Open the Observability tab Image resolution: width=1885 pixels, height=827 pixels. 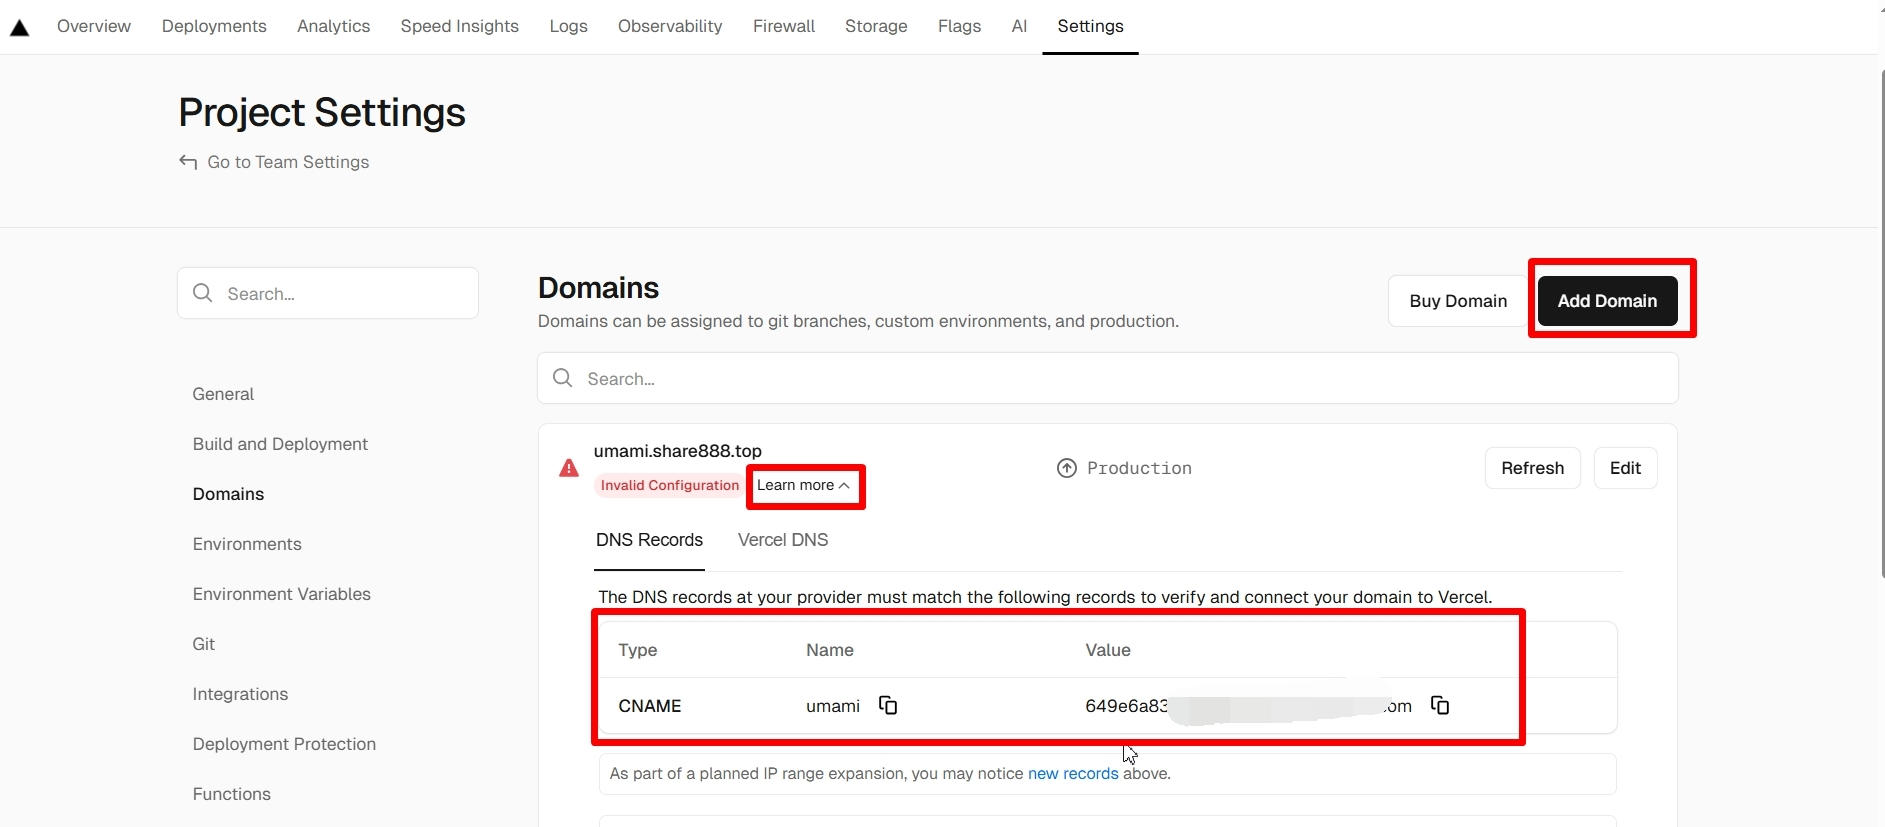pos(670,26)
